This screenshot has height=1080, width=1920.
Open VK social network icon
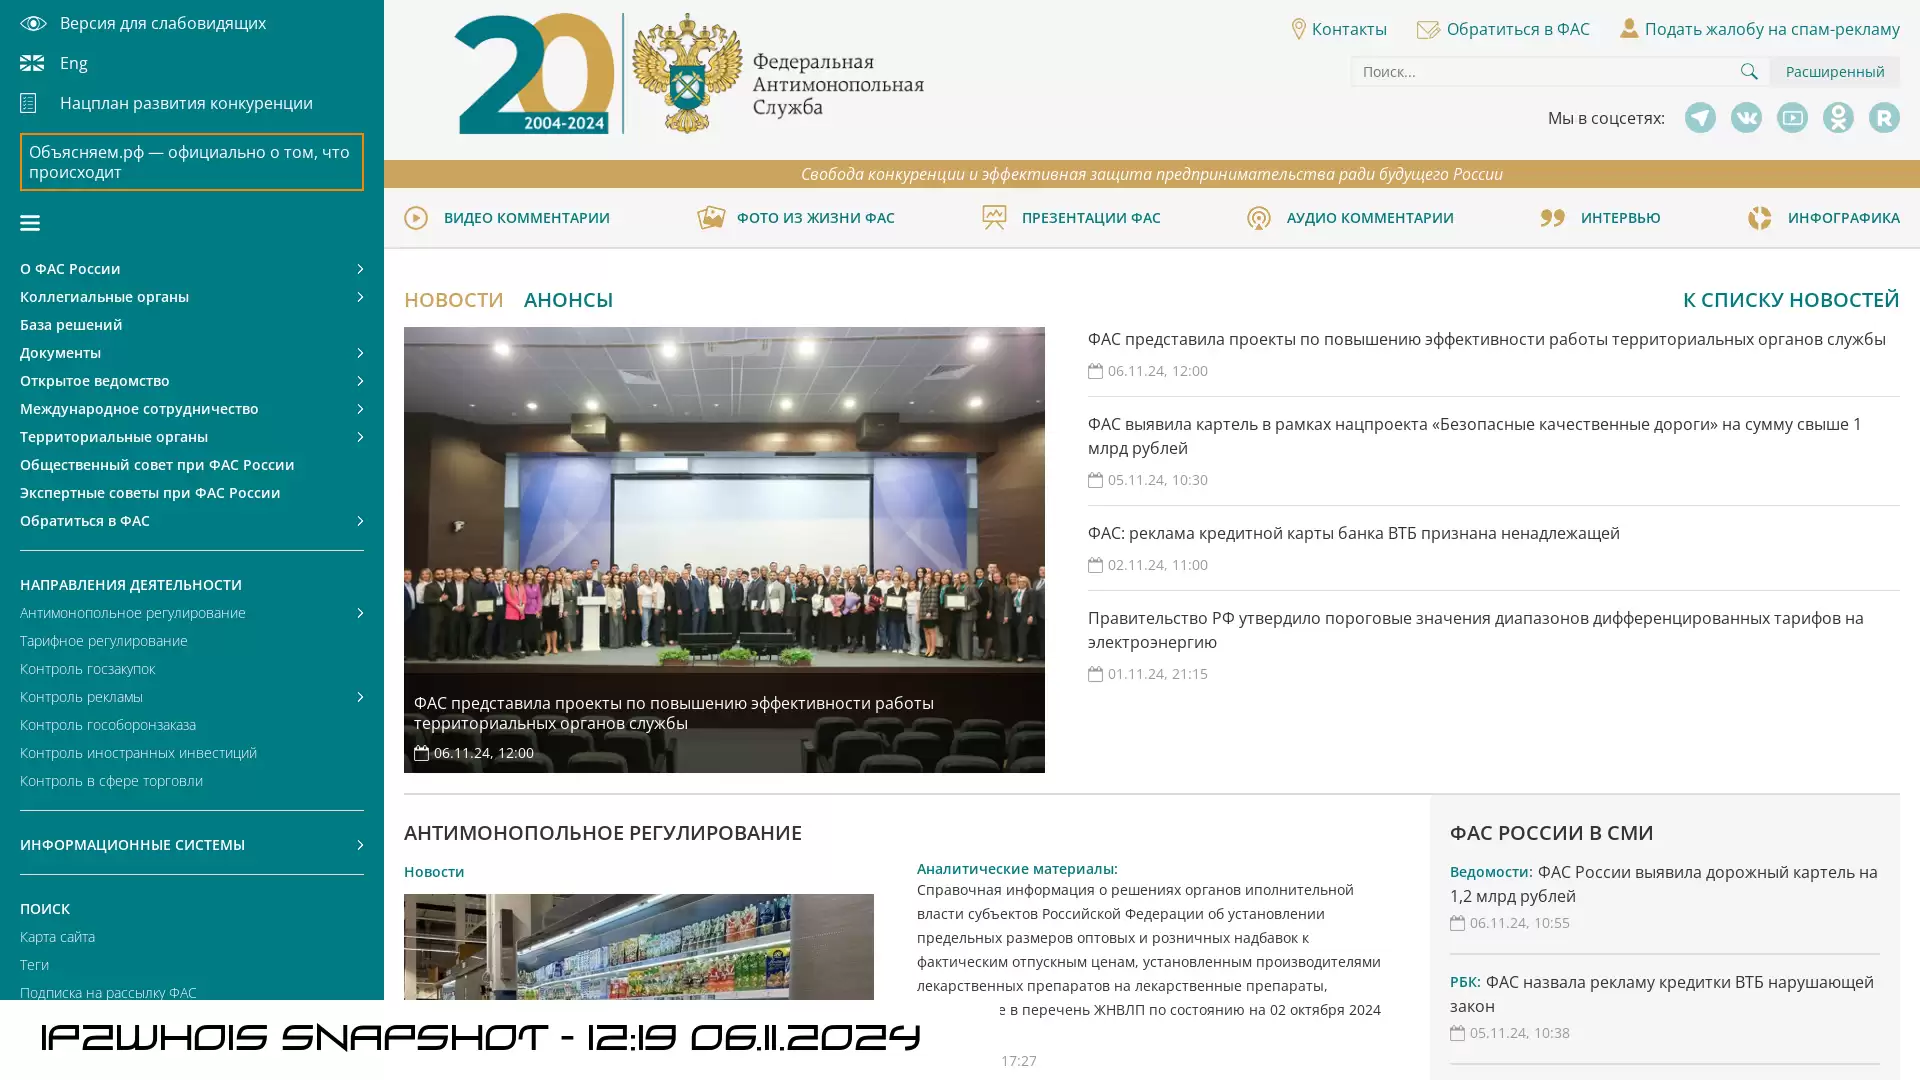pos(1746,118)
